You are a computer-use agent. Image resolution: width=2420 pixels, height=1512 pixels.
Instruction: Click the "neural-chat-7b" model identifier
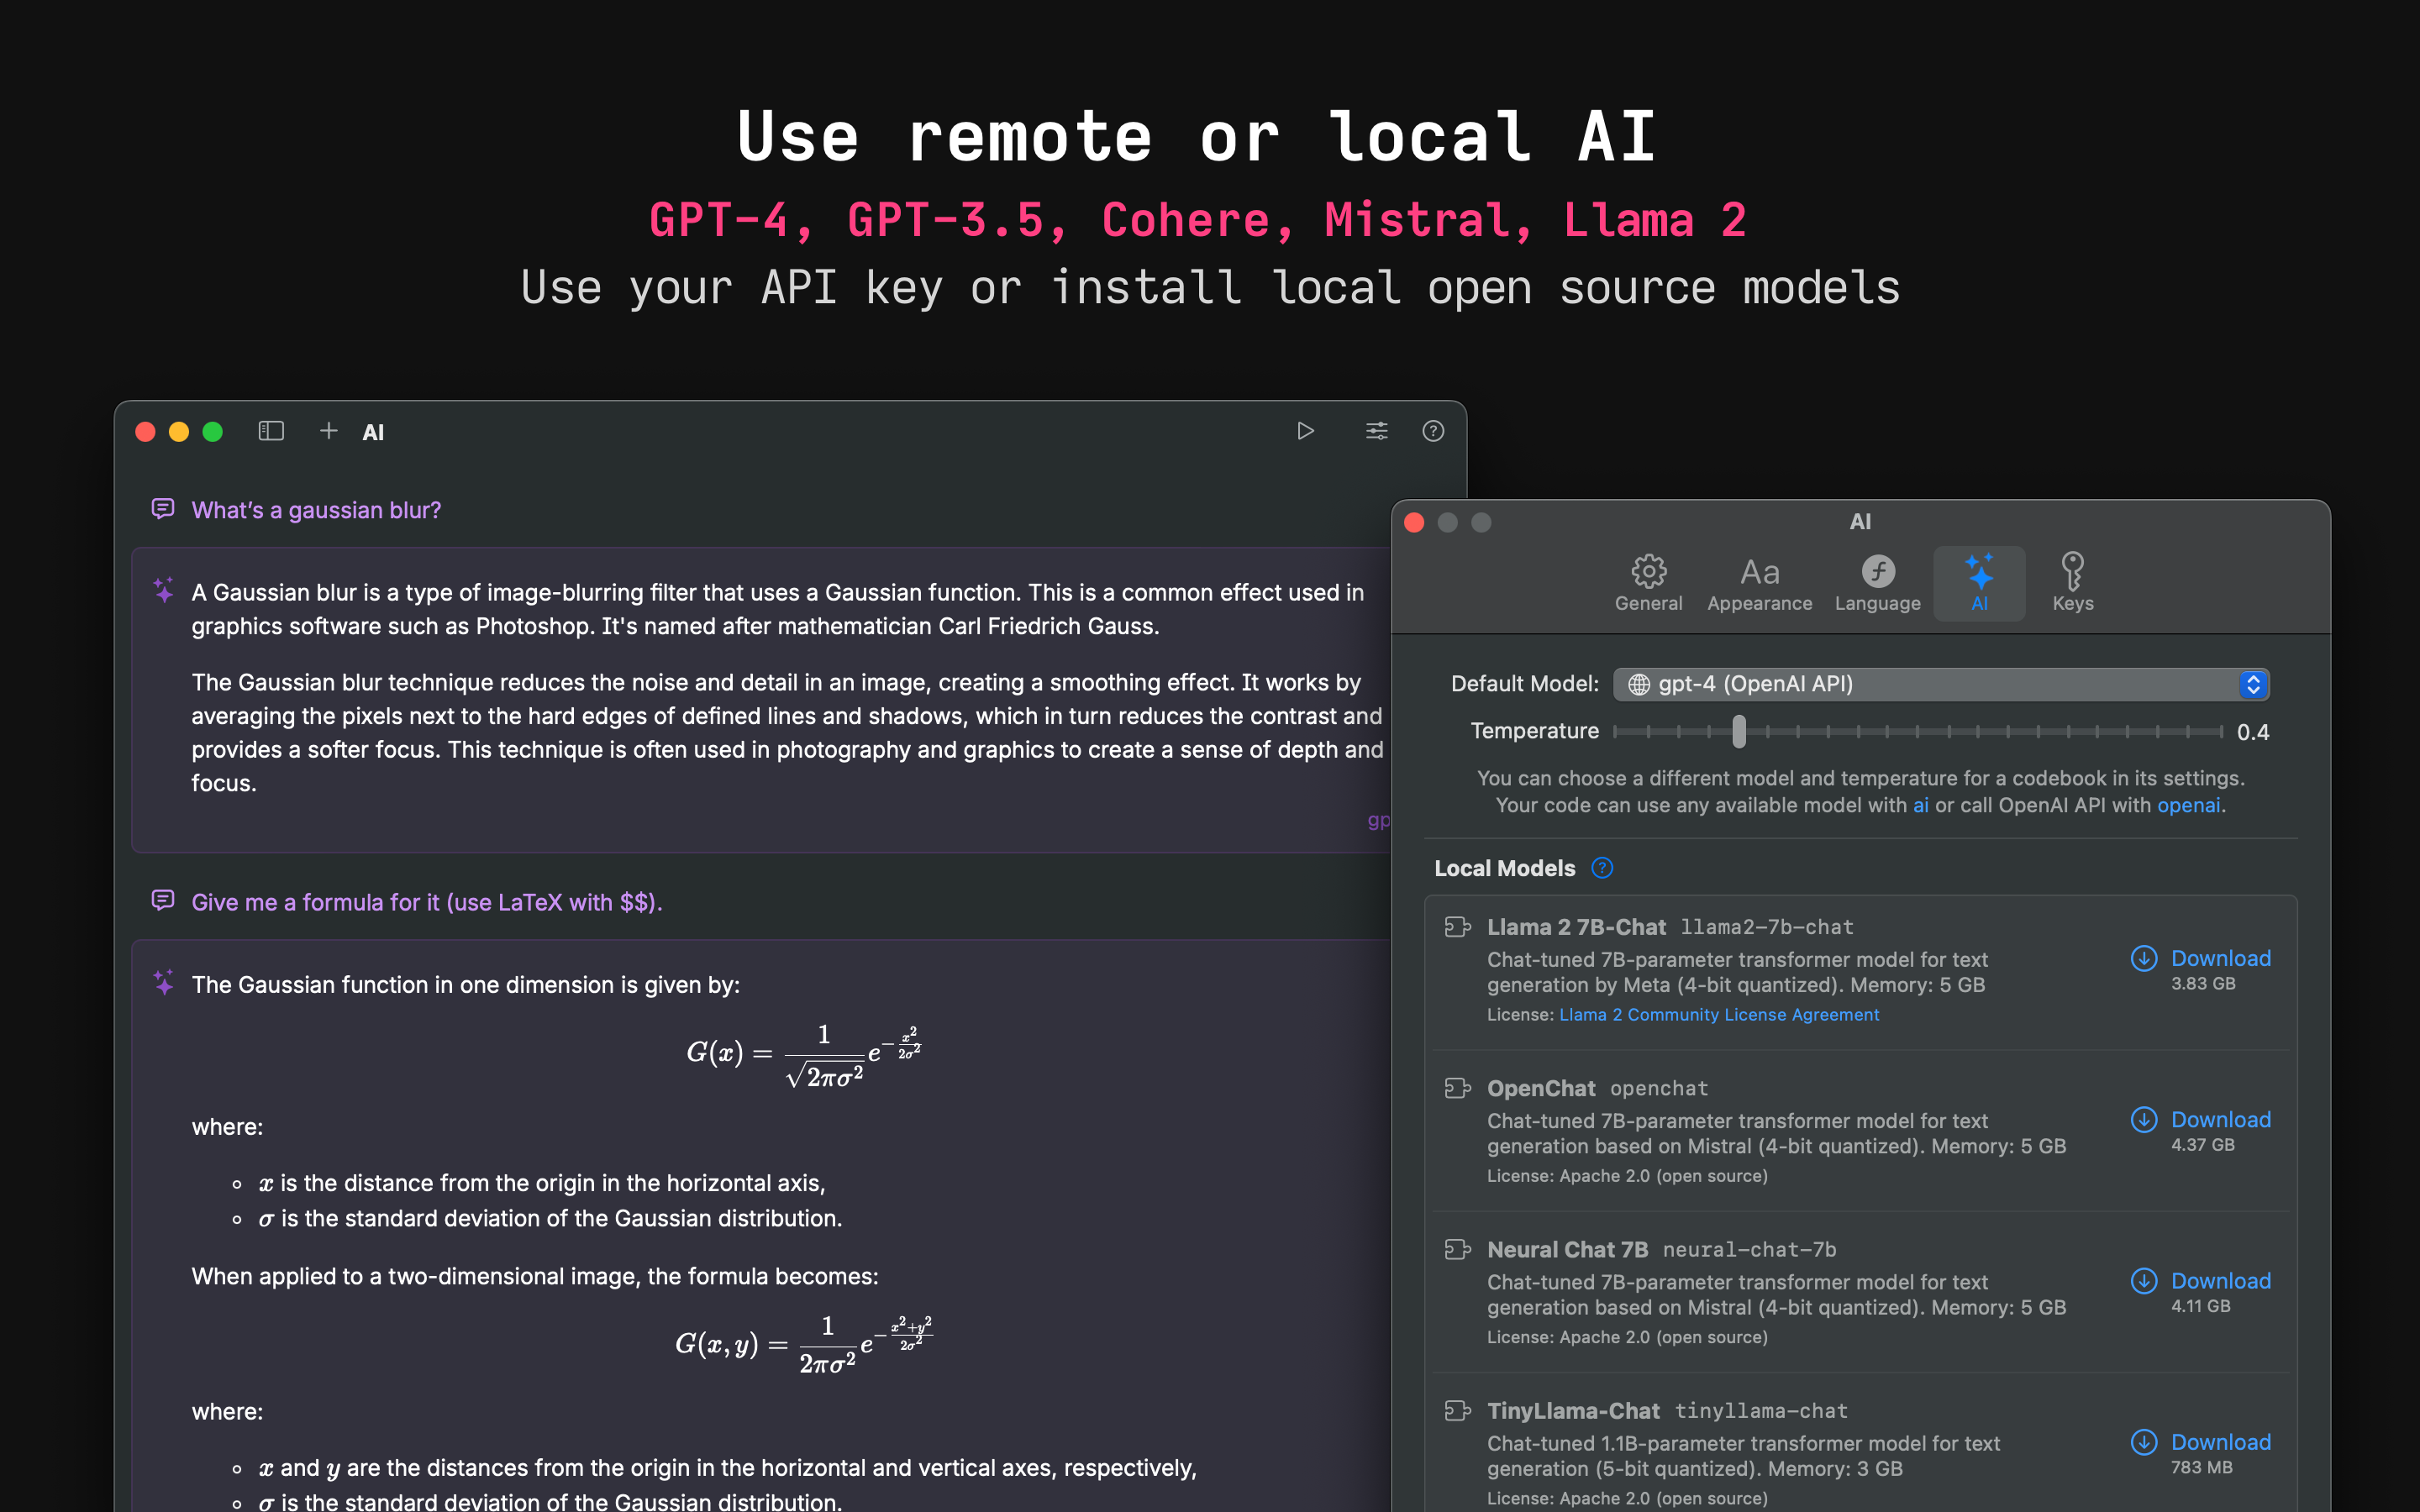1749,1249
